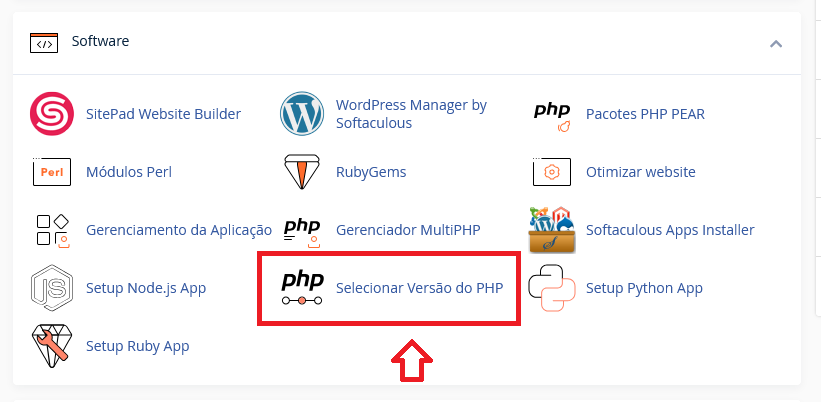This screenshot has height=402, width=821.
Task: Open the Otimizar website icon
Action: (552, 172)
